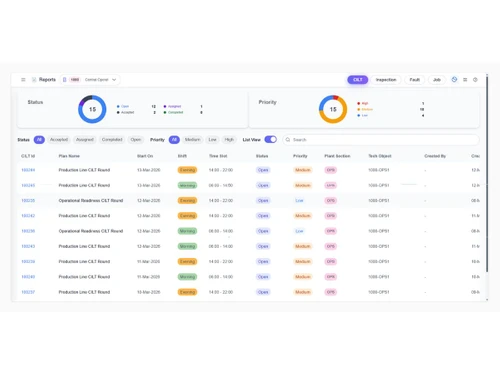The width and height of the screenshot is (500, 375).
Task: Switch to the Inspection tab
Action: 386,80
